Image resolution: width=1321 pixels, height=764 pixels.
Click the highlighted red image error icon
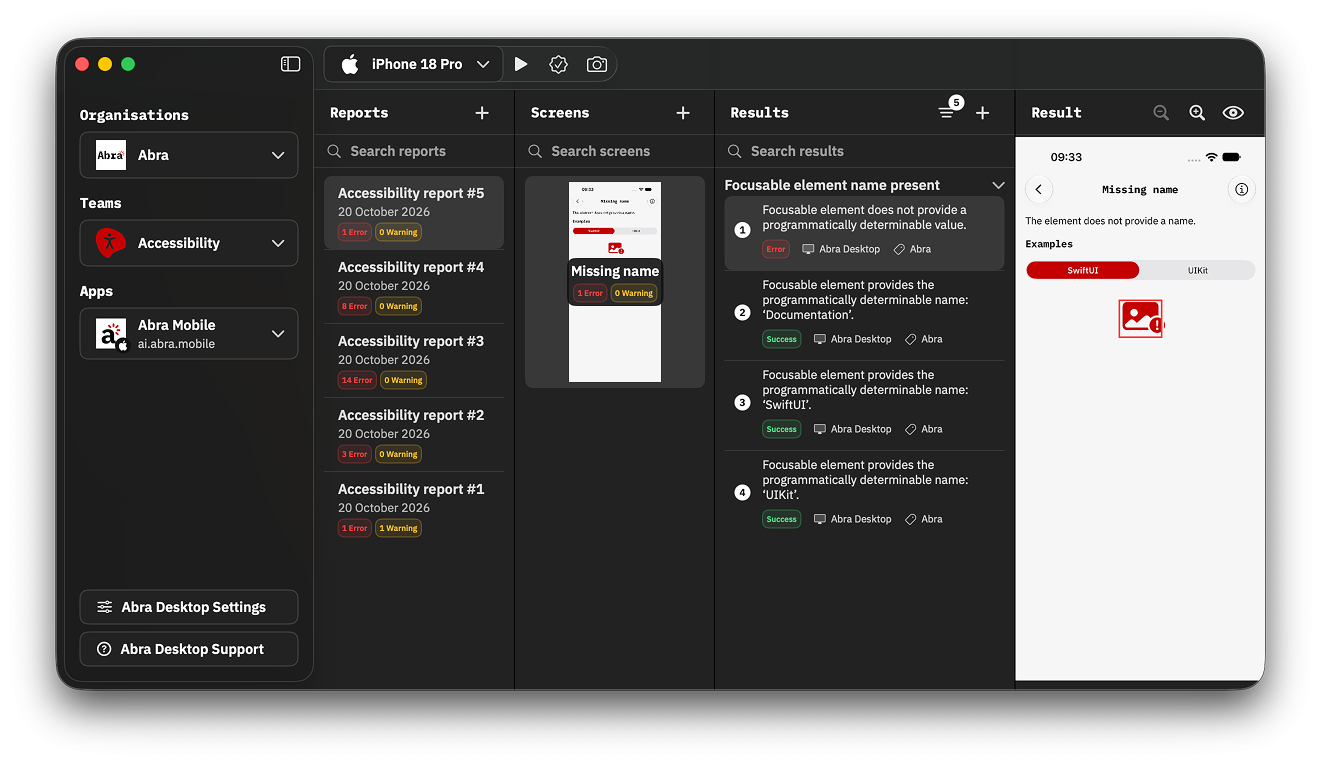(x=1140, y=319)
